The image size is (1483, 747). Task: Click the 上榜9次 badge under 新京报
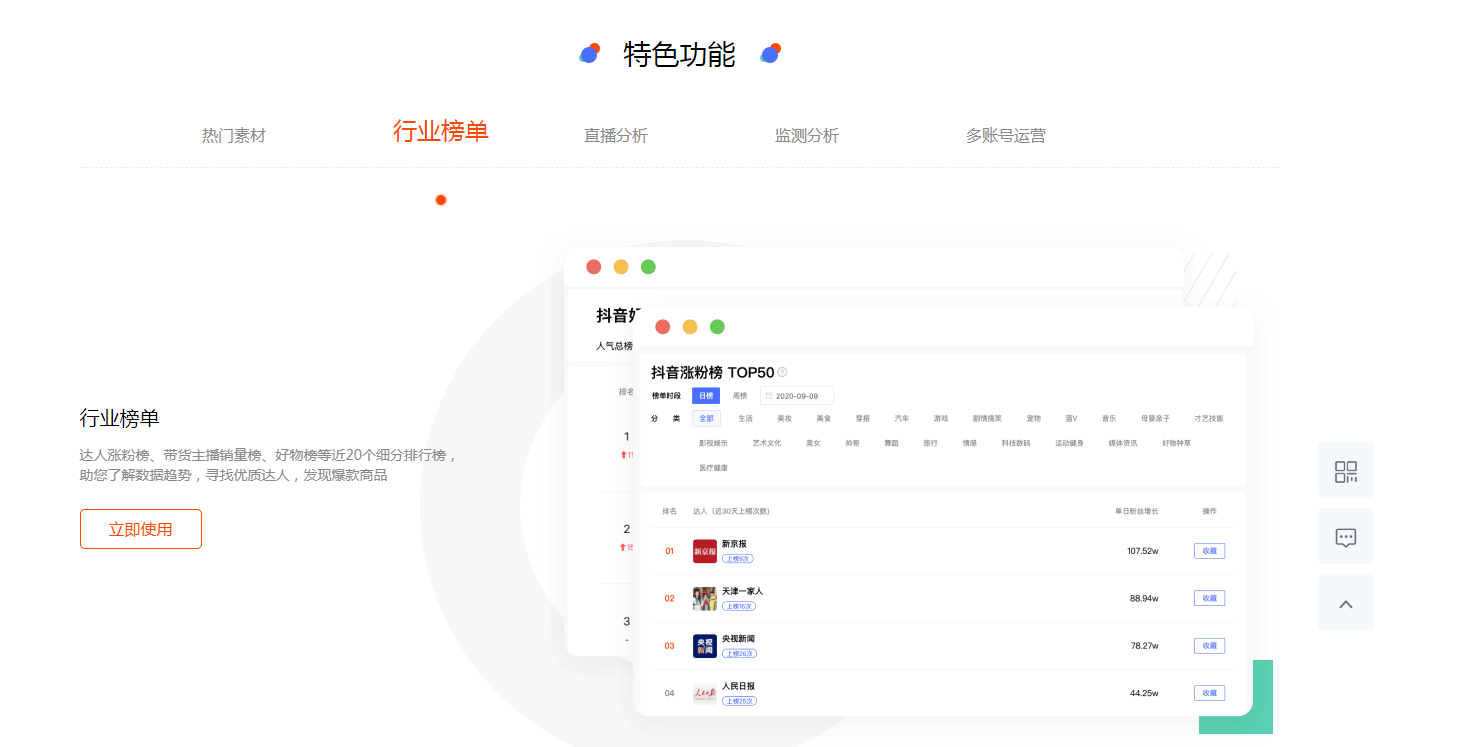click(x=738, y=558)
